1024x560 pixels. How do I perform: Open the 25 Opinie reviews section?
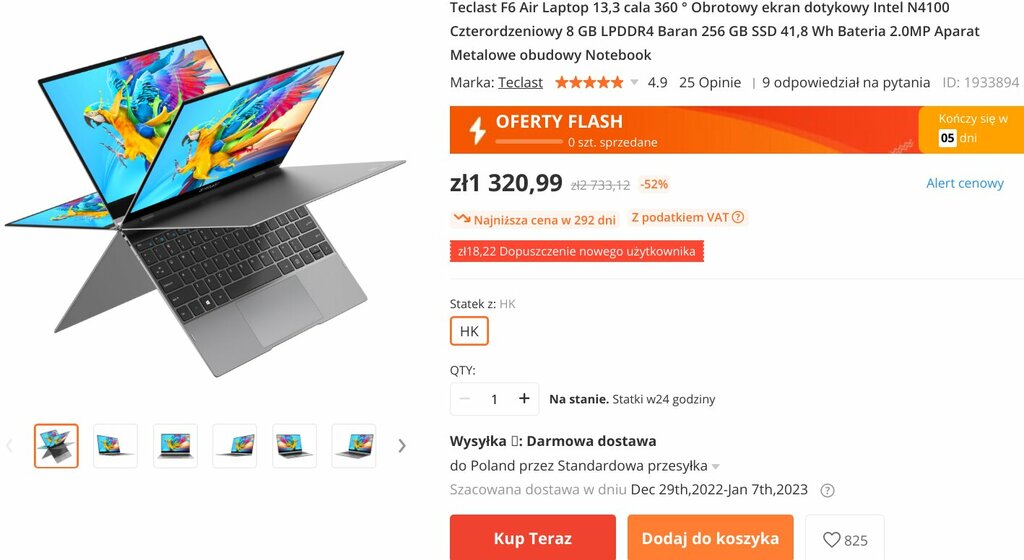(710, 82)
